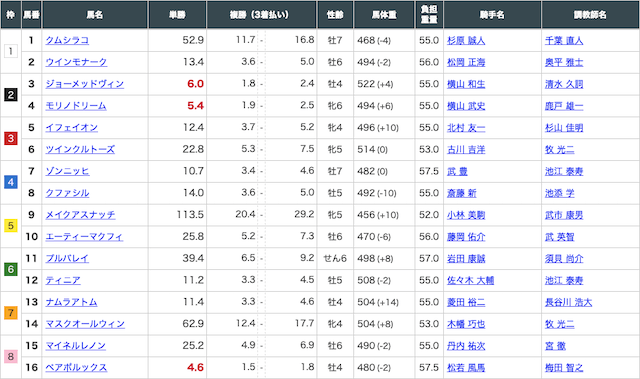This screenshot has width=640, height=379.
Task: Open horse link ティニア
Action: tap(63, 280)
